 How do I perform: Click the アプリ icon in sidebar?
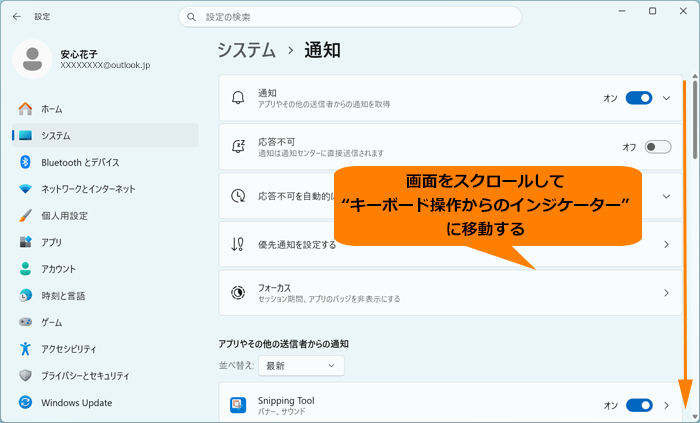[x=25, y=242]
